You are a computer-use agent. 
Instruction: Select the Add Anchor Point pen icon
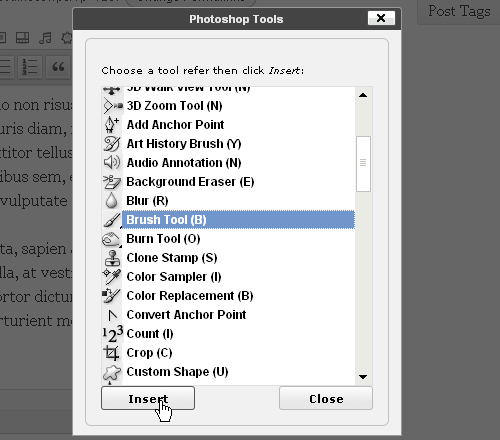tap(112, 125)
